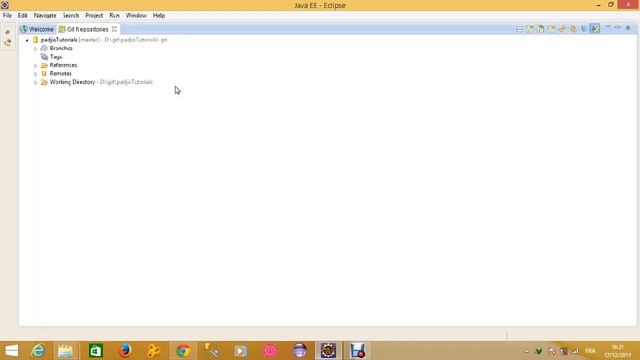640x360 pixels.
Task: Open the Windows Start button
Action: 11,351
